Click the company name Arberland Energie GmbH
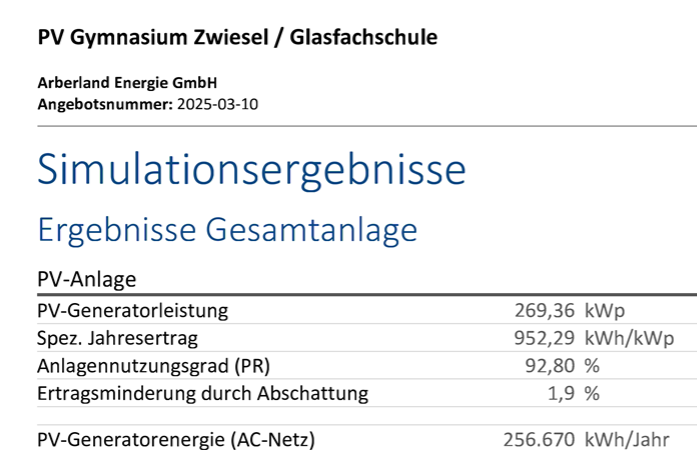This screenshot has height=450, width=697. click(127, 84)
